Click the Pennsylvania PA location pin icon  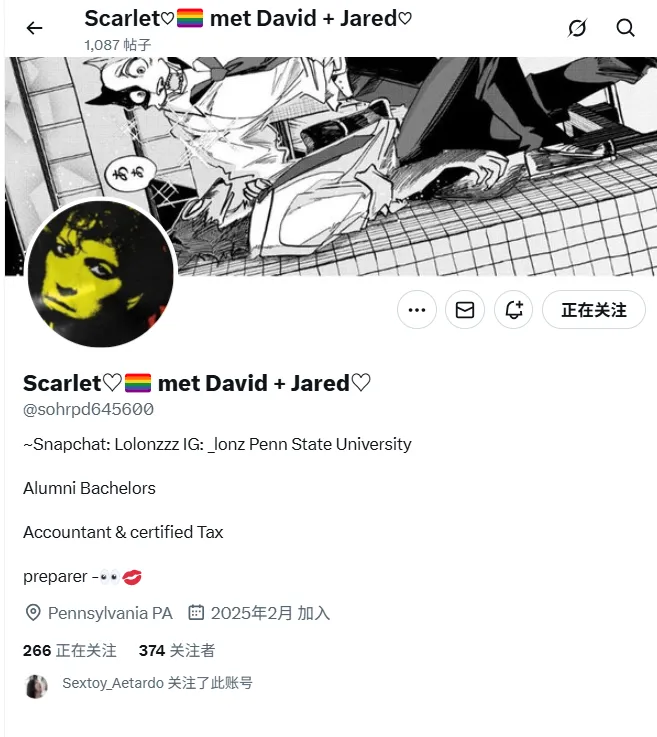(x=33, y=613)
